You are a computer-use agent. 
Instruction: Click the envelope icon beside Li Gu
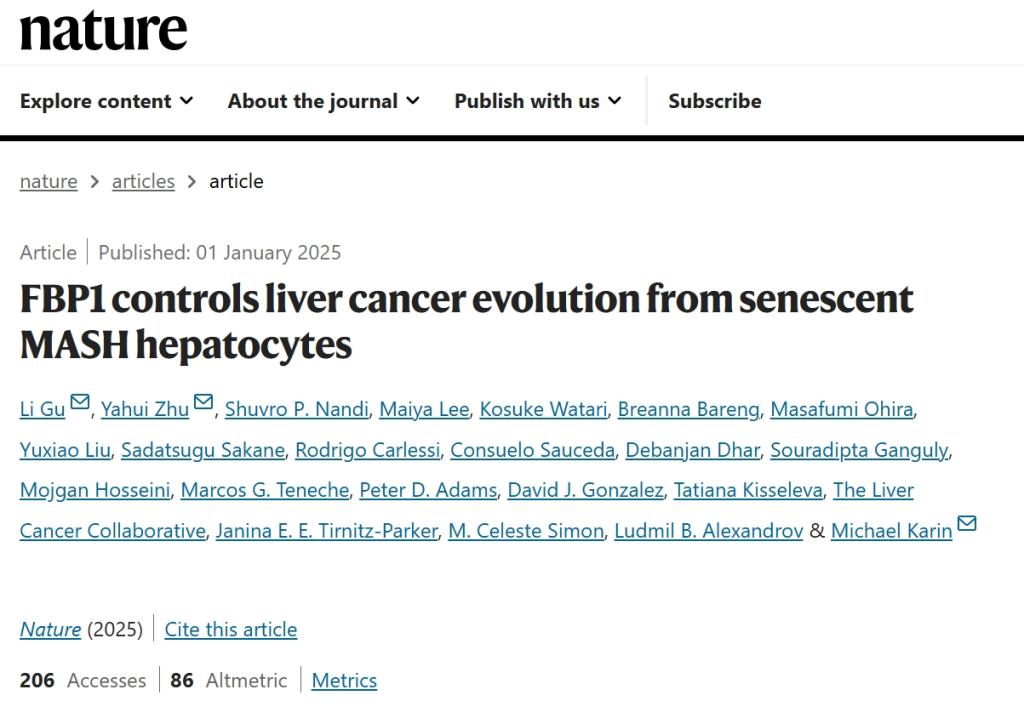[x=80, y=401]
